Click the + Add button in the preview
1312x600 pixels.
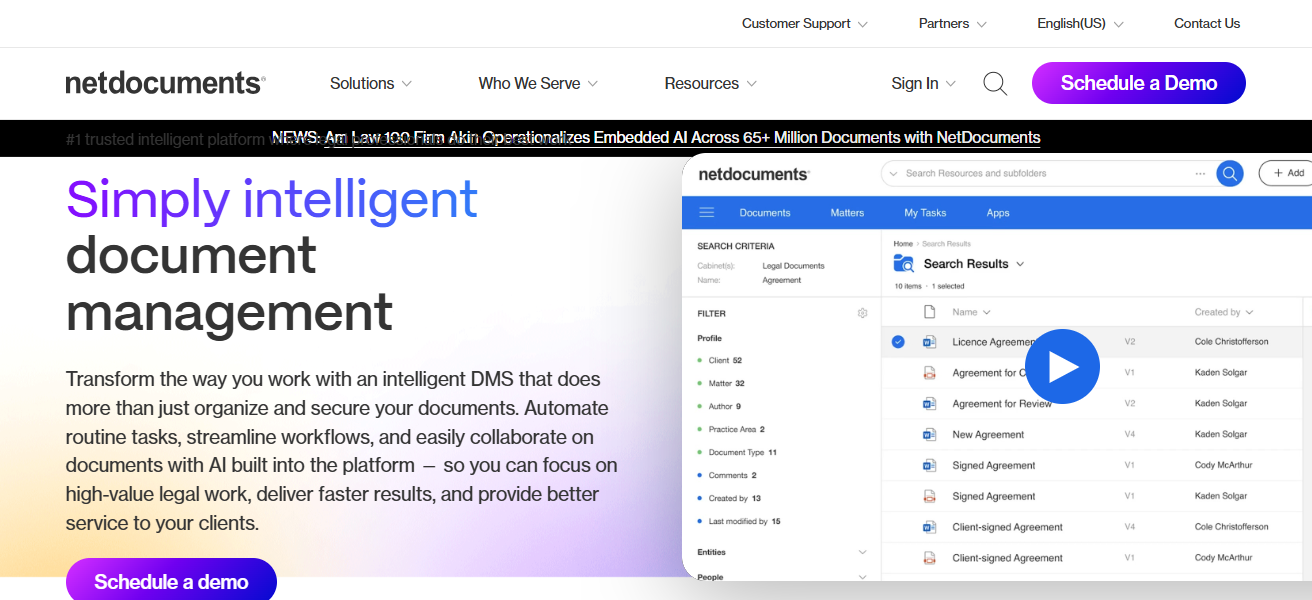pyautogui.click(x=1288, y=173)
